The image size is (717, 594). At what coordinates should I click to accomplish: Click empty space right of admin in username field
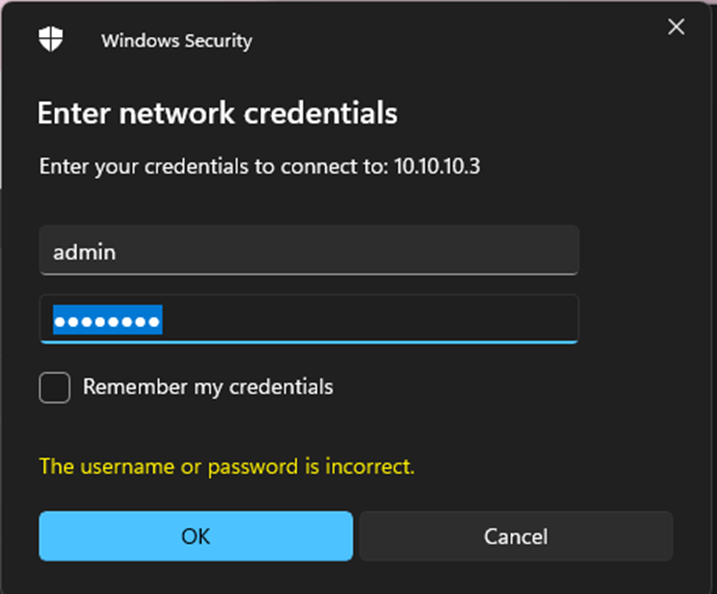click(x=350, y=251)
